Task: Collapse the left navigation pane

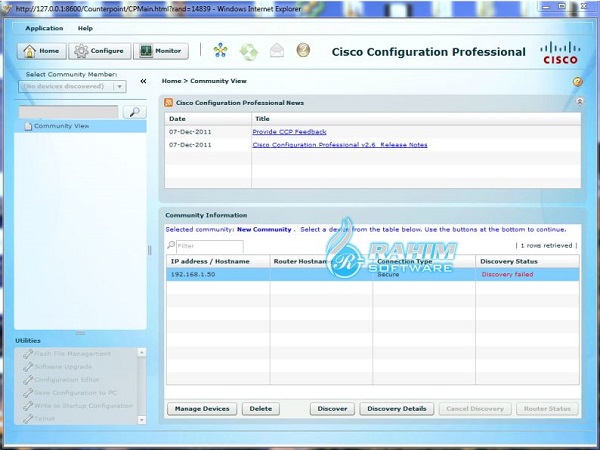Action: pyautogui.click(x=143, y=81)
